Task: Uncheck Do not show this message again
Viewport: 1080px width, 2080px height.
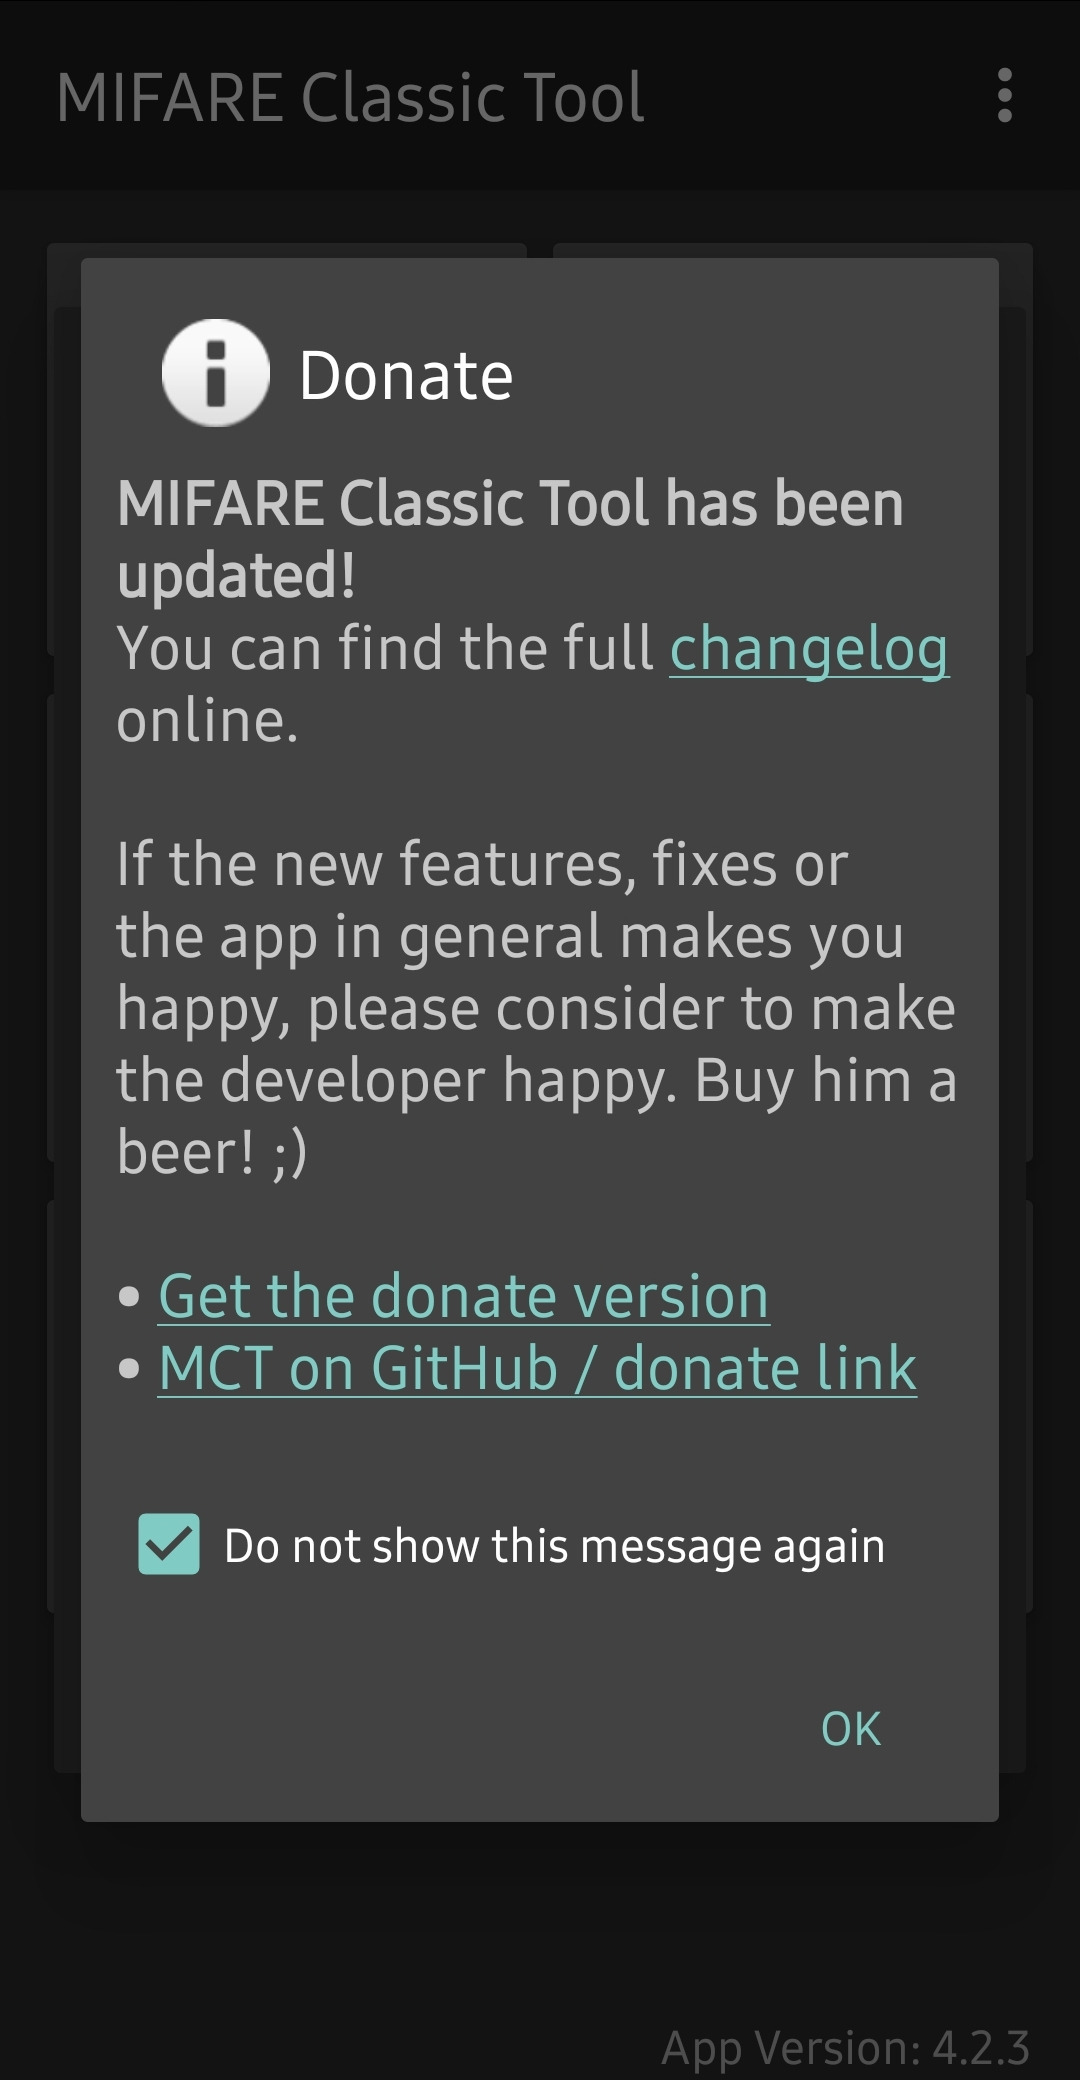Action: (x=169, y=1545)
